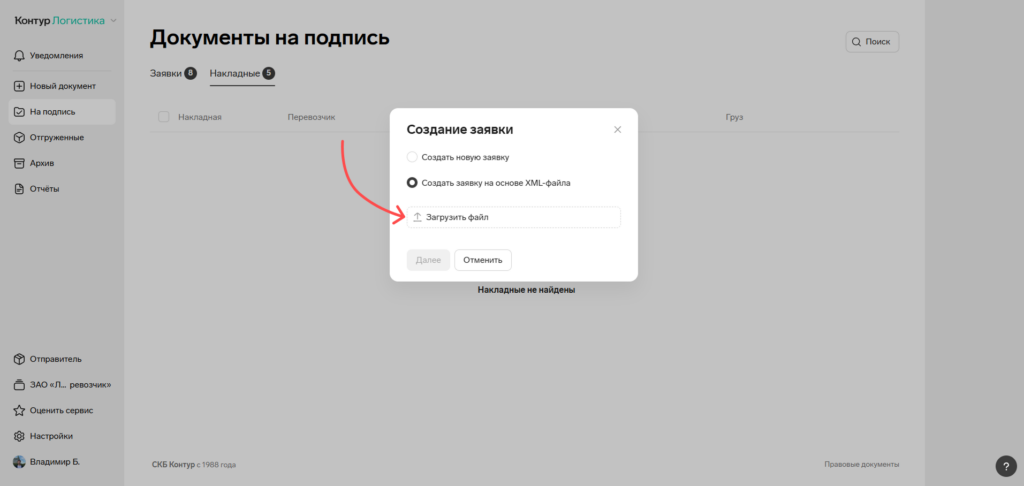Click Владимир Б. avatar picture
Viewport: 1024px width, 486px height.
tap(20, 462)
